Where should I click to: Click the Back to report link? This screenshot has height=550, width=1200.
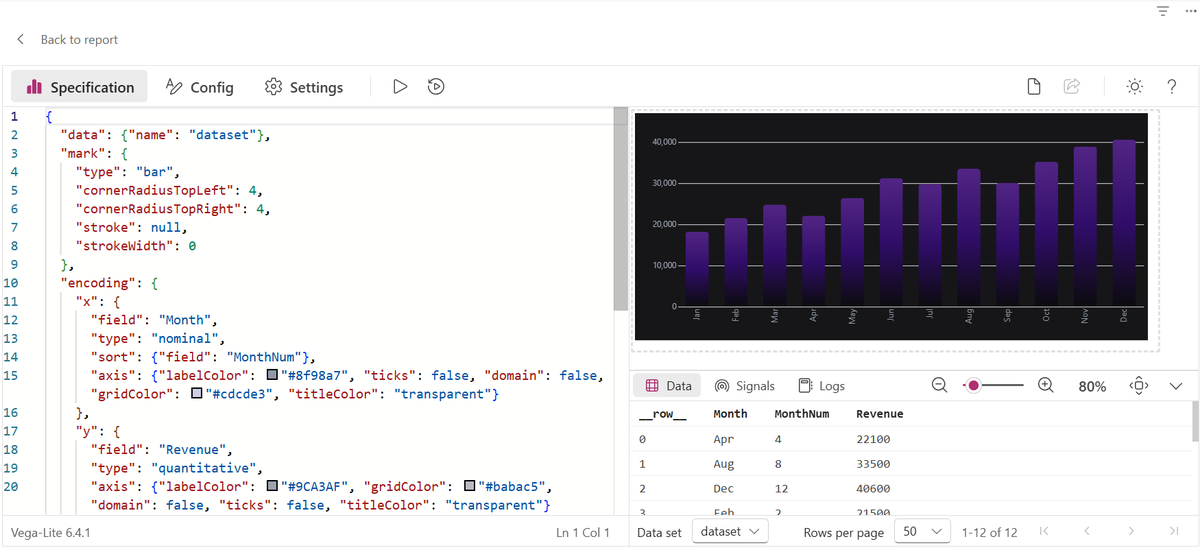coord(79,40)
